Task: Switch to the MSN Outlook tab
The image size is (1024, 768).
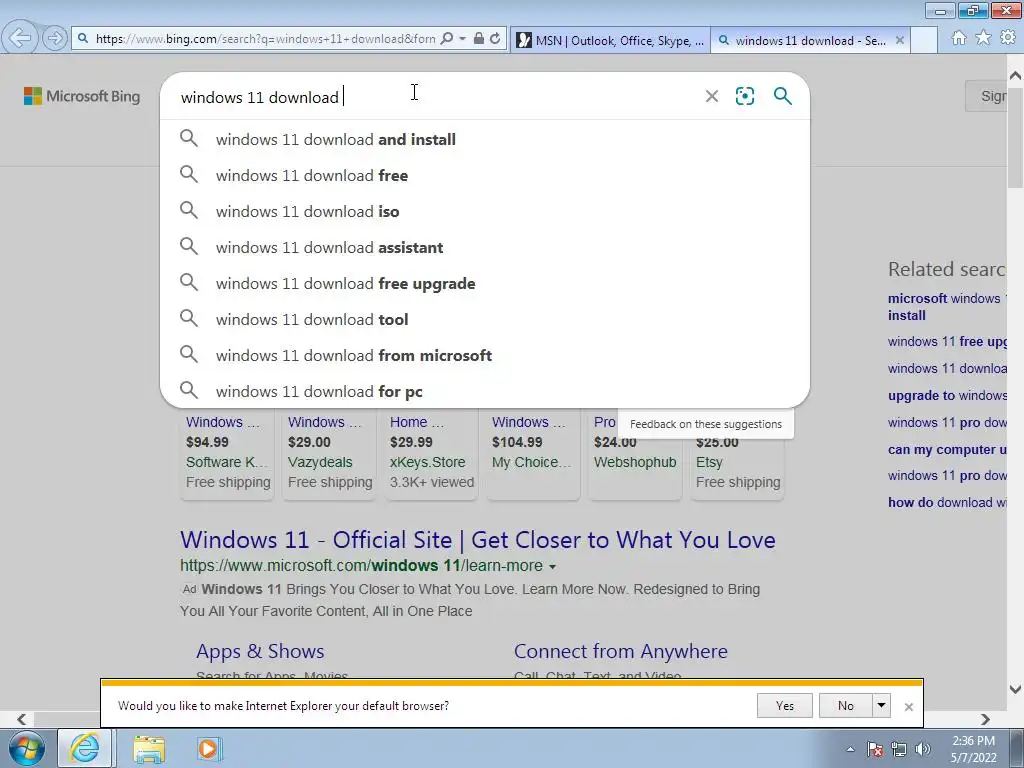Action: [x=610, y=40]
